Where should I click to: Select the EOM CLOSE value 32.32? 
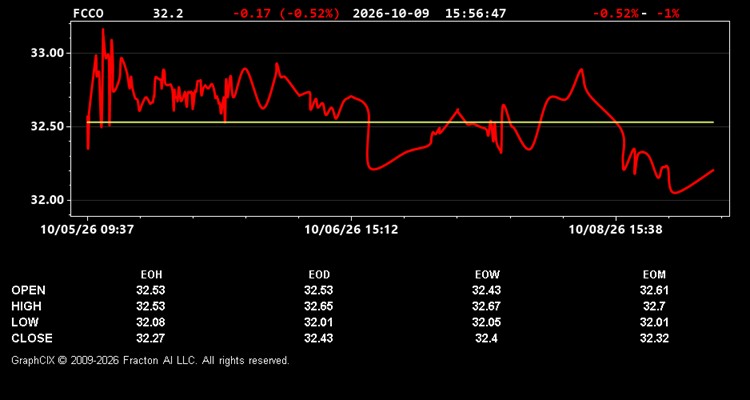[654, 338]
